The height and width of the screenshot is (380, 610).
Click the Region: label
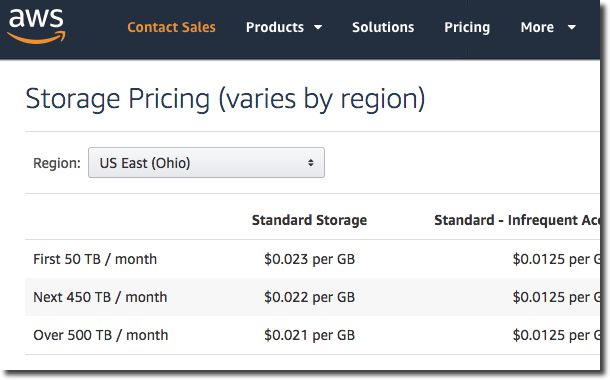click(57, 163)
